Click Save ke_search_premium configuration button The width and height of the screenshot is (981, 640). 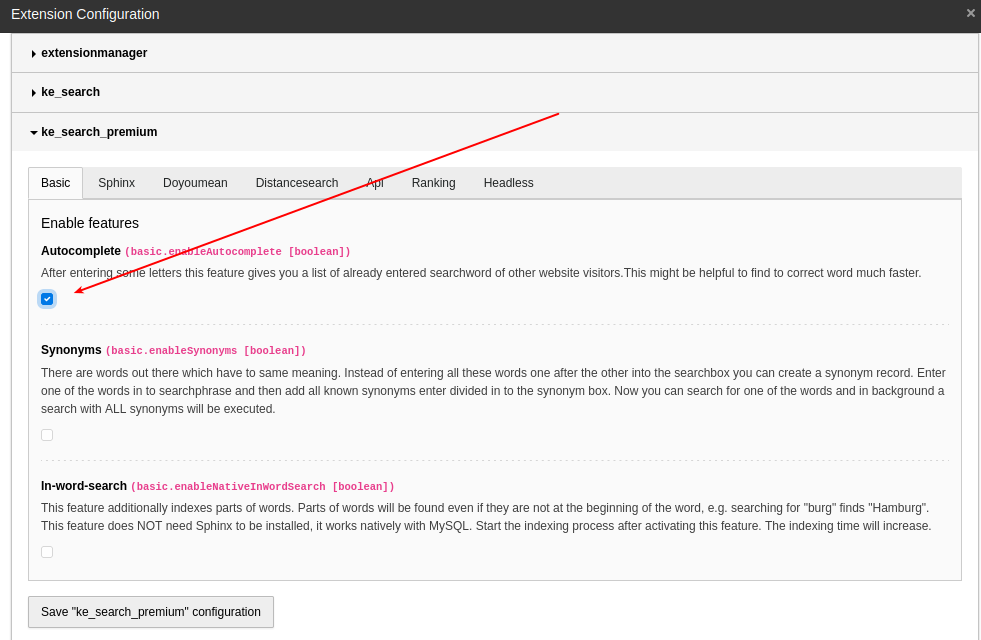pyautogui.click(x=150, y=611)
